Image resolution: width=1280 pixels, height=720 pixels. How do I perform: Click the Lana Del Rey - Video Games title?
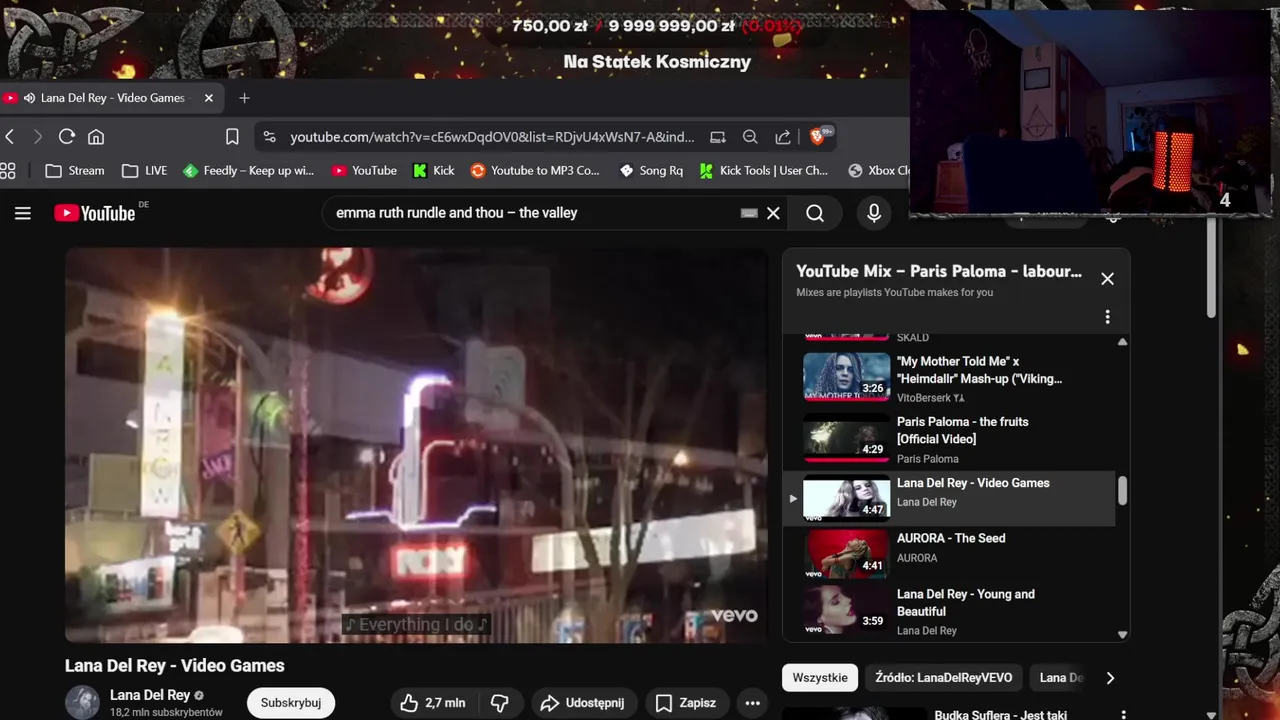[175, 666]
